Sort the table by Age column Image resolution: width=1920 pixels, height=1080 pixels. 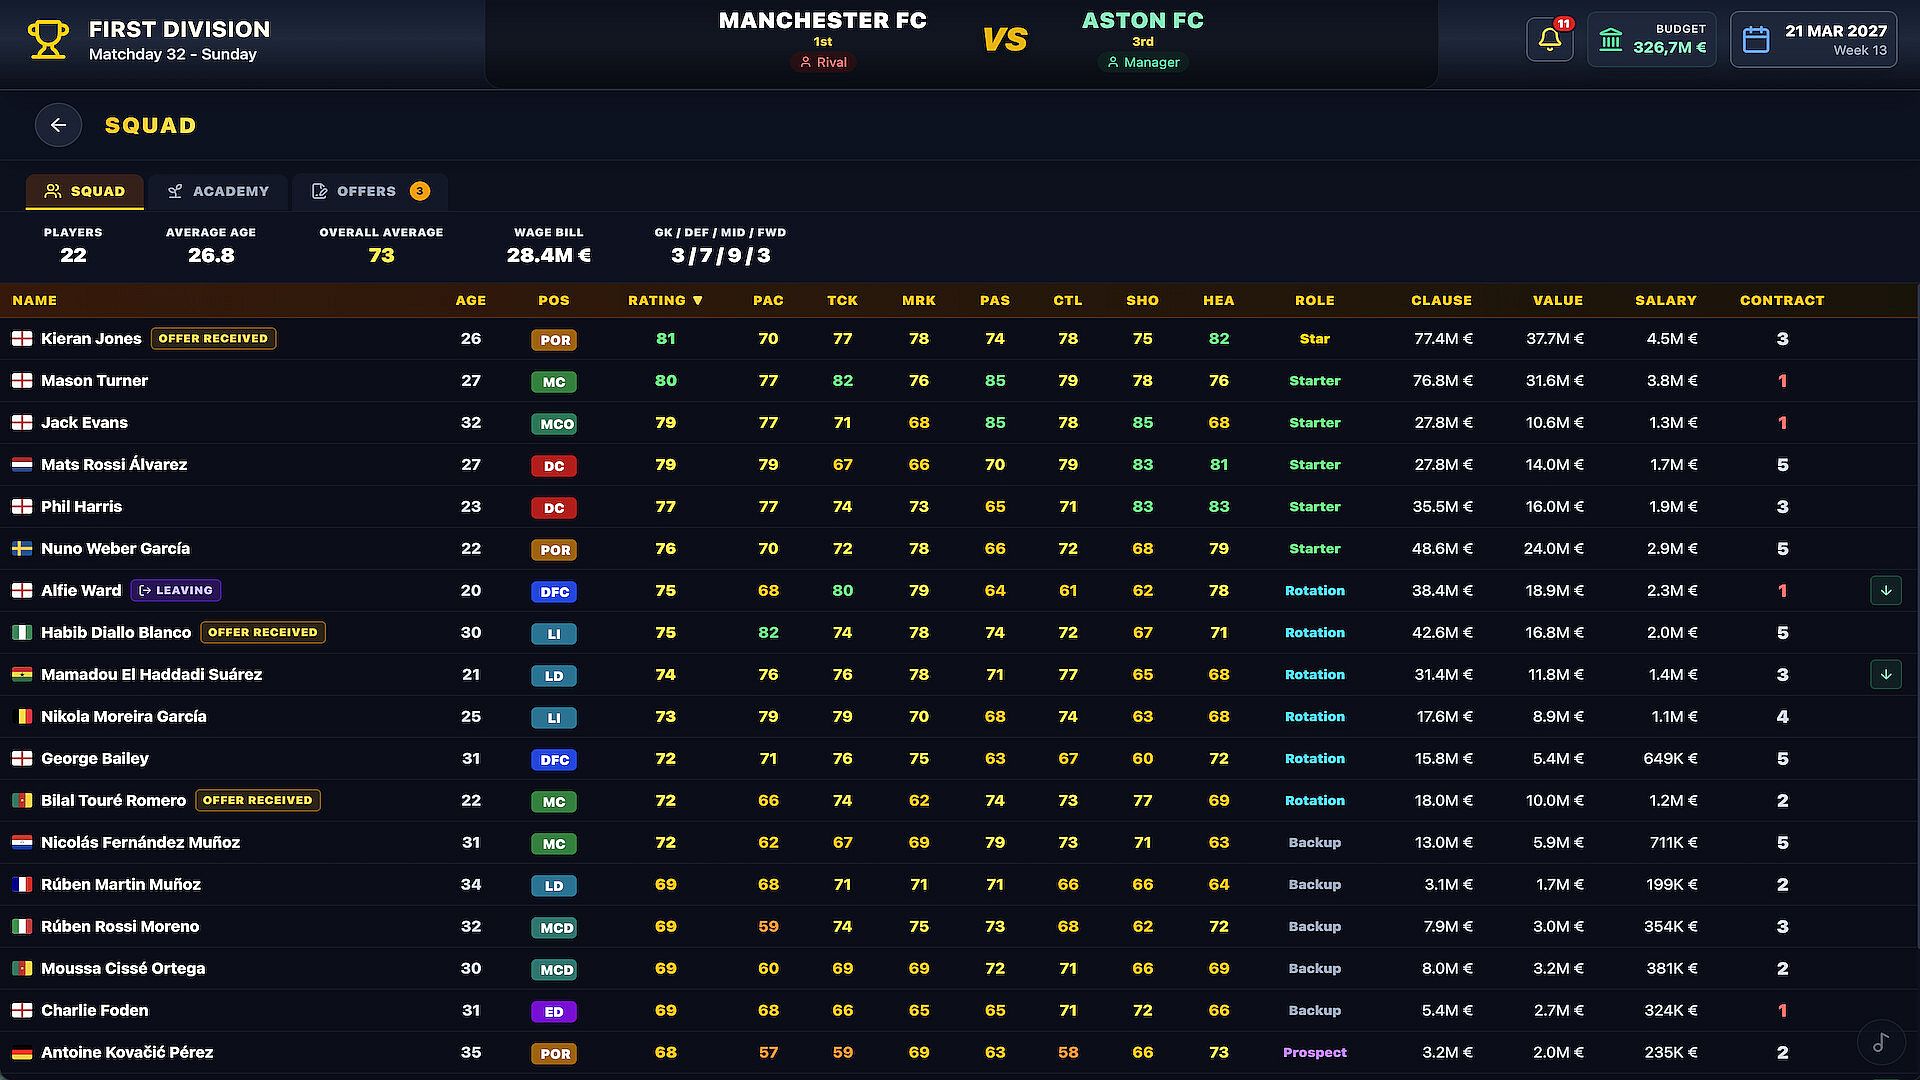click(x=471, y=300)
